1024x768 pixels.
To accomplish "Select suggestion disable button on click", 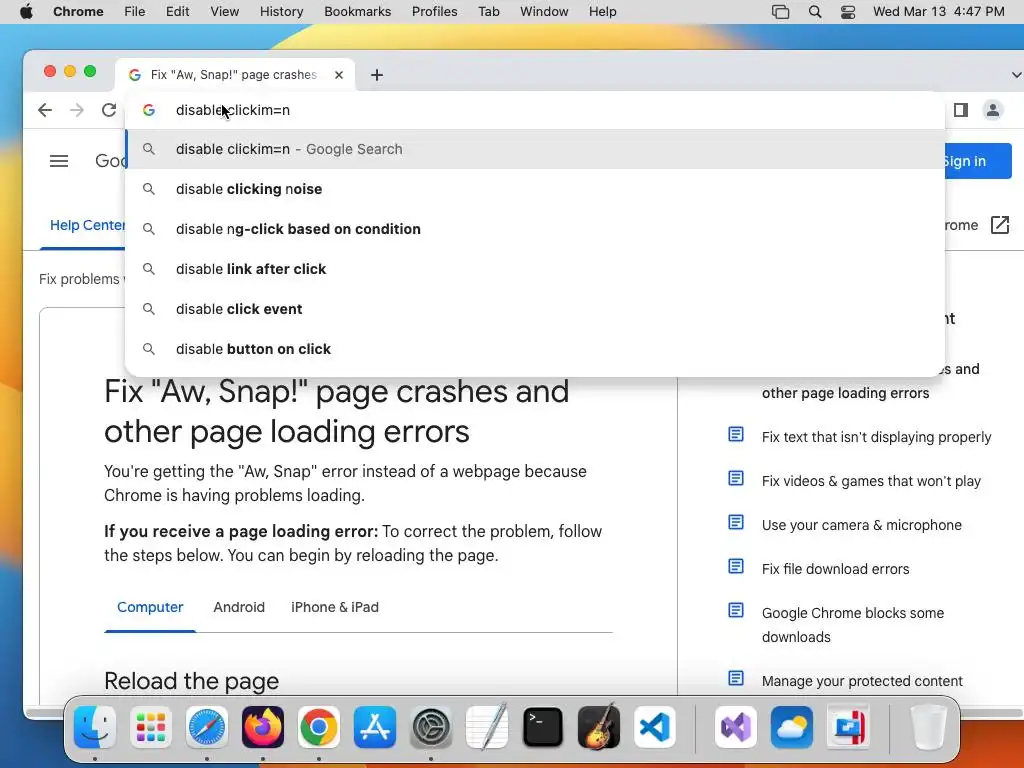I will click(x=535, y=349).
